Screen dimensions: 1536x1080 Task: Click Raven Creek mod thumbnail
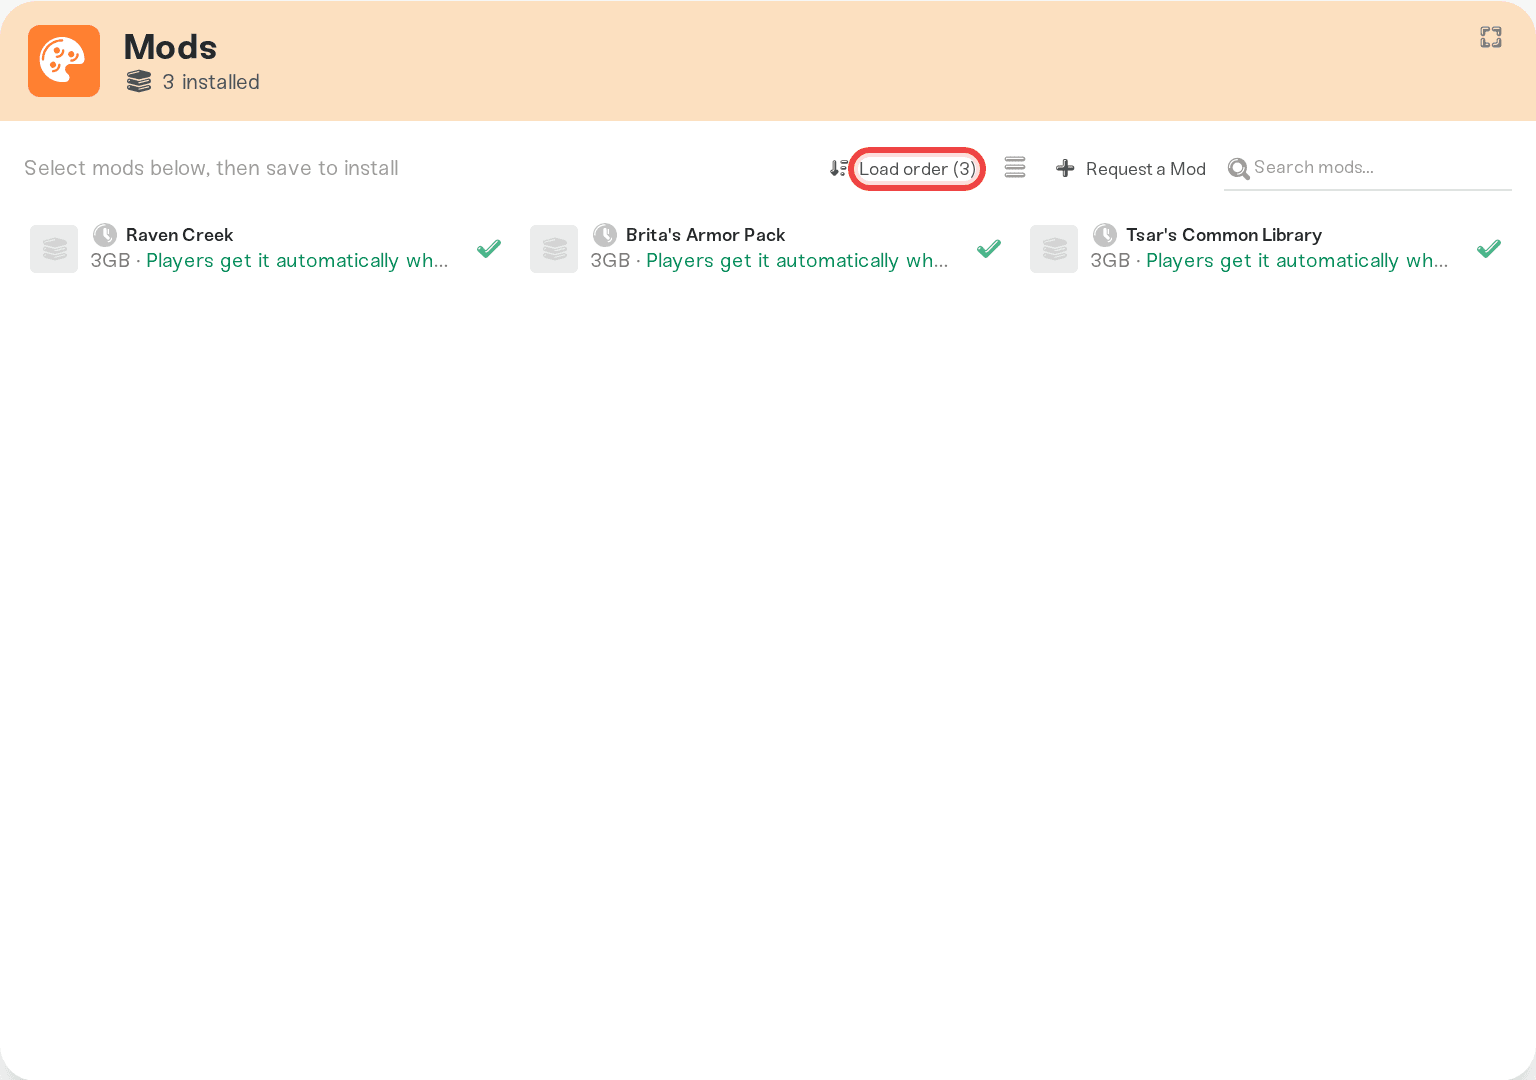(54, 249)
